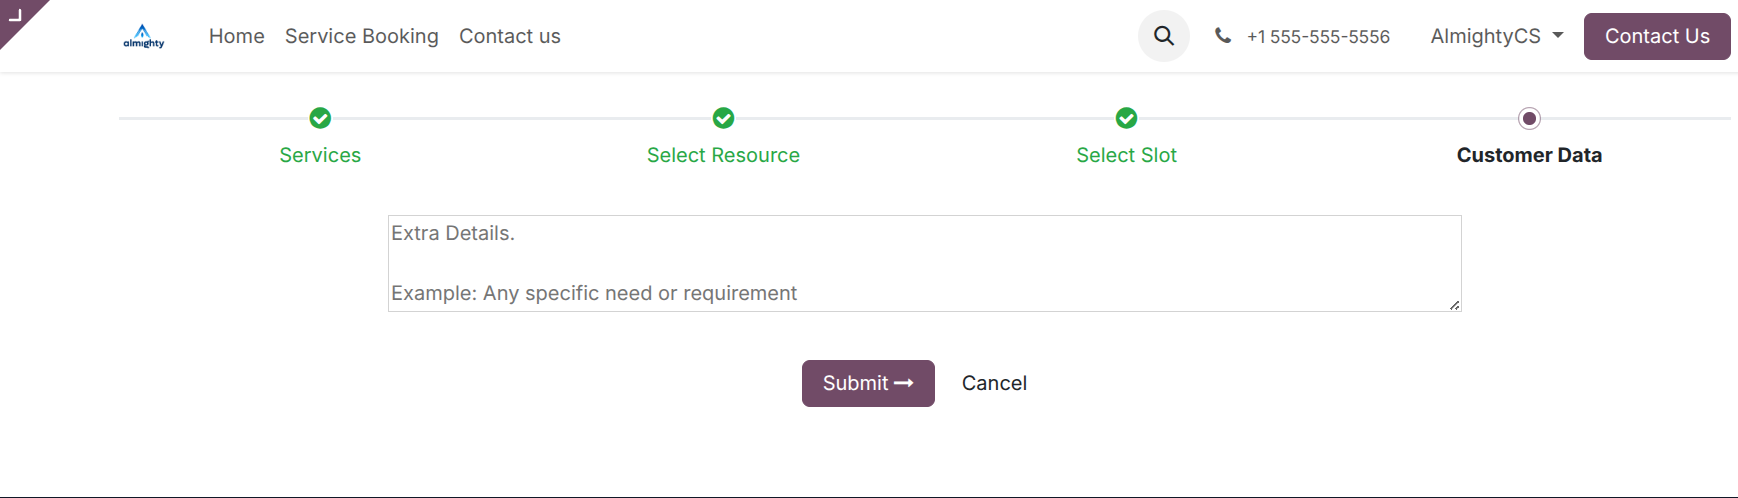Click the phone handset icon
The height and width of the screenshot is (498, 1738).
pos(1222,36)
